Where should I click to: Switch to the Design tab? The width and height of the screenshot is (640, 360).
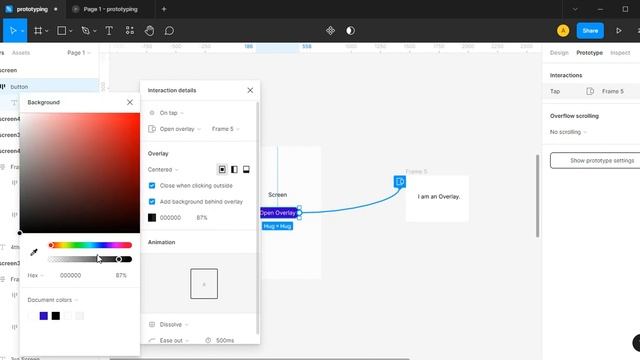(x=559, y=53)
